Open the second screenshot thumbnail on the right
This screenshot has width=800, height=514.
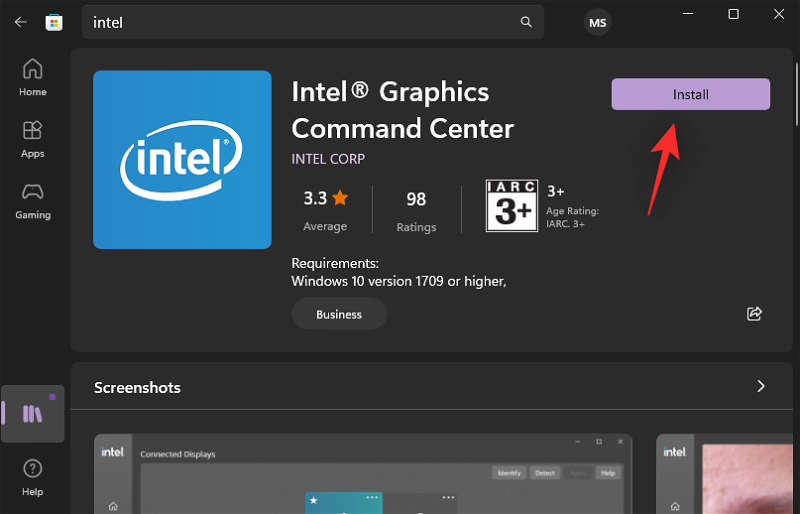(x=727, y=474)
